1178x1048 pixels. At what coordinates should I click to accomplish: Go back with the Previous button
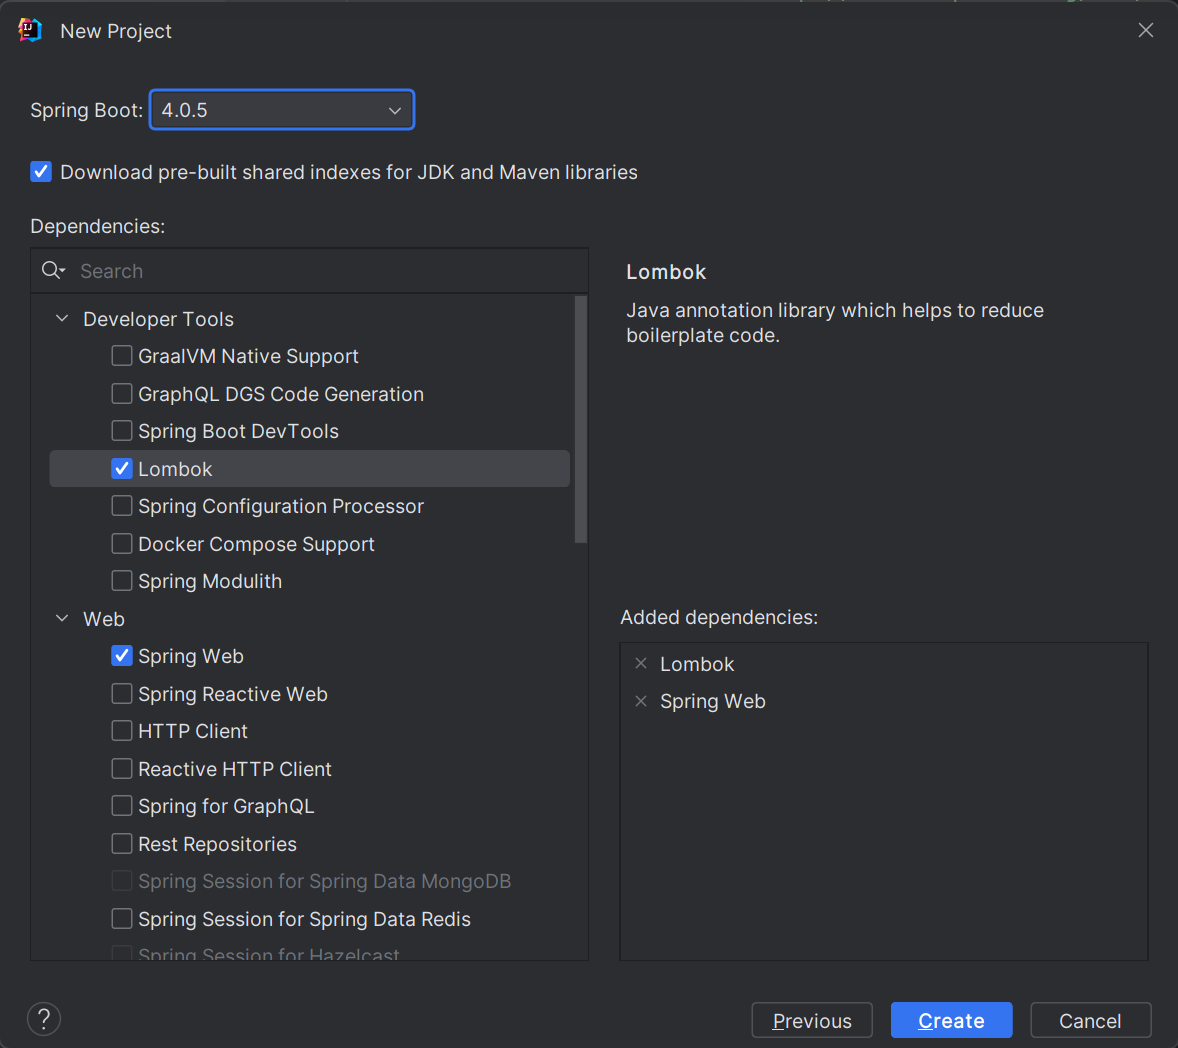(812, 1020)
